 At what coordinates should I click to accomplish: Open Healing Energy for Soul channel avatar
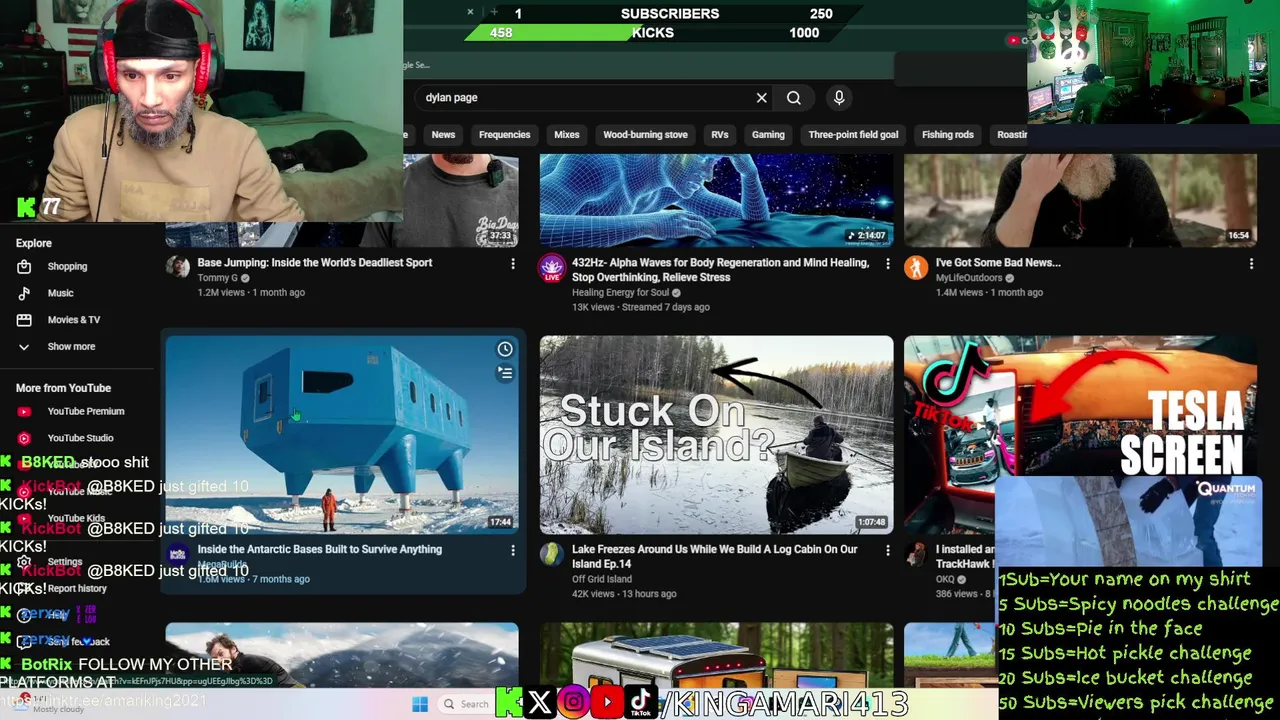pyautogui.click(x=552, y=267)
